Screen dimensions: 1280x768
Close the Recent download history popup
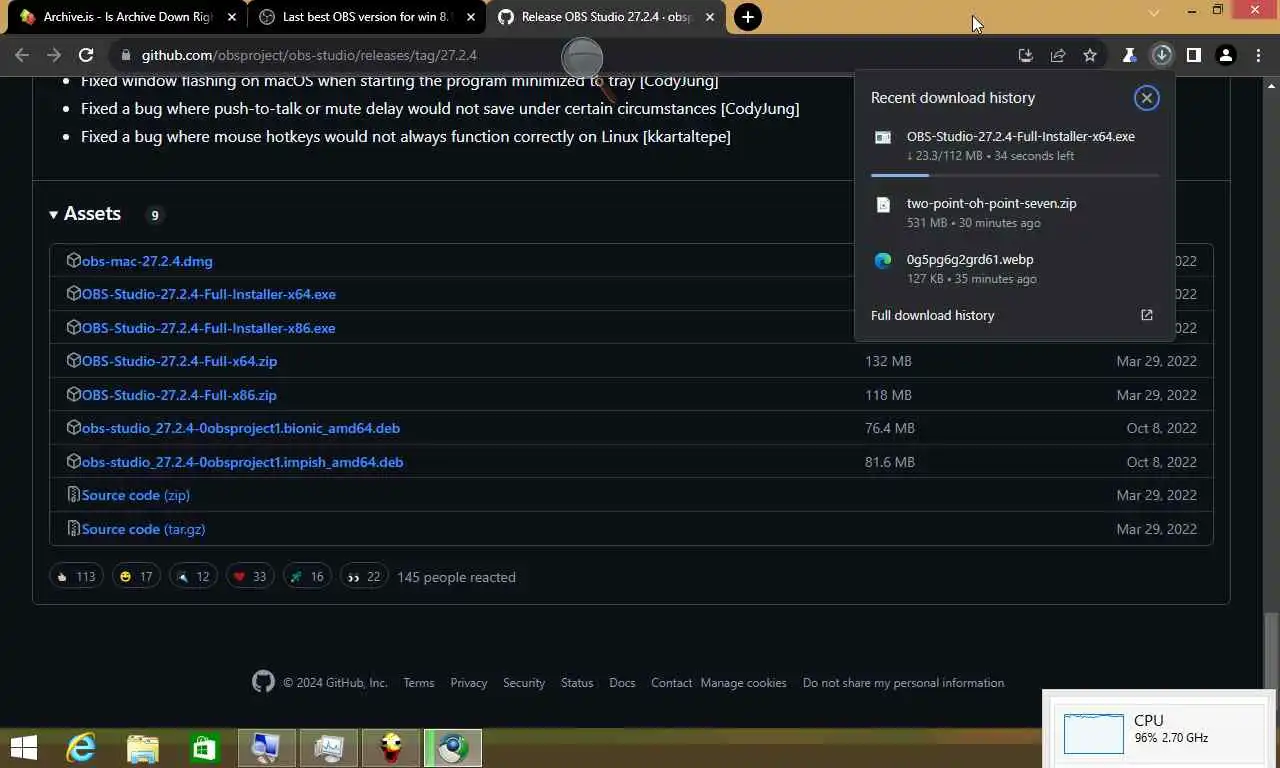pos(1146,98)
